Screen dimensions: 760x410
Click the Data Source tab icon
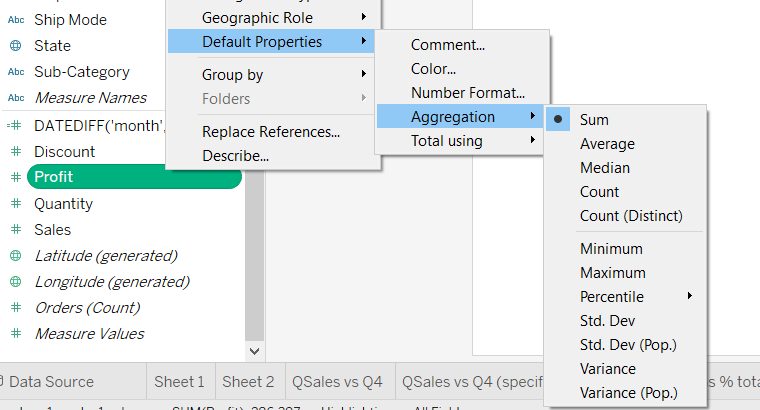tap(3, 381)
